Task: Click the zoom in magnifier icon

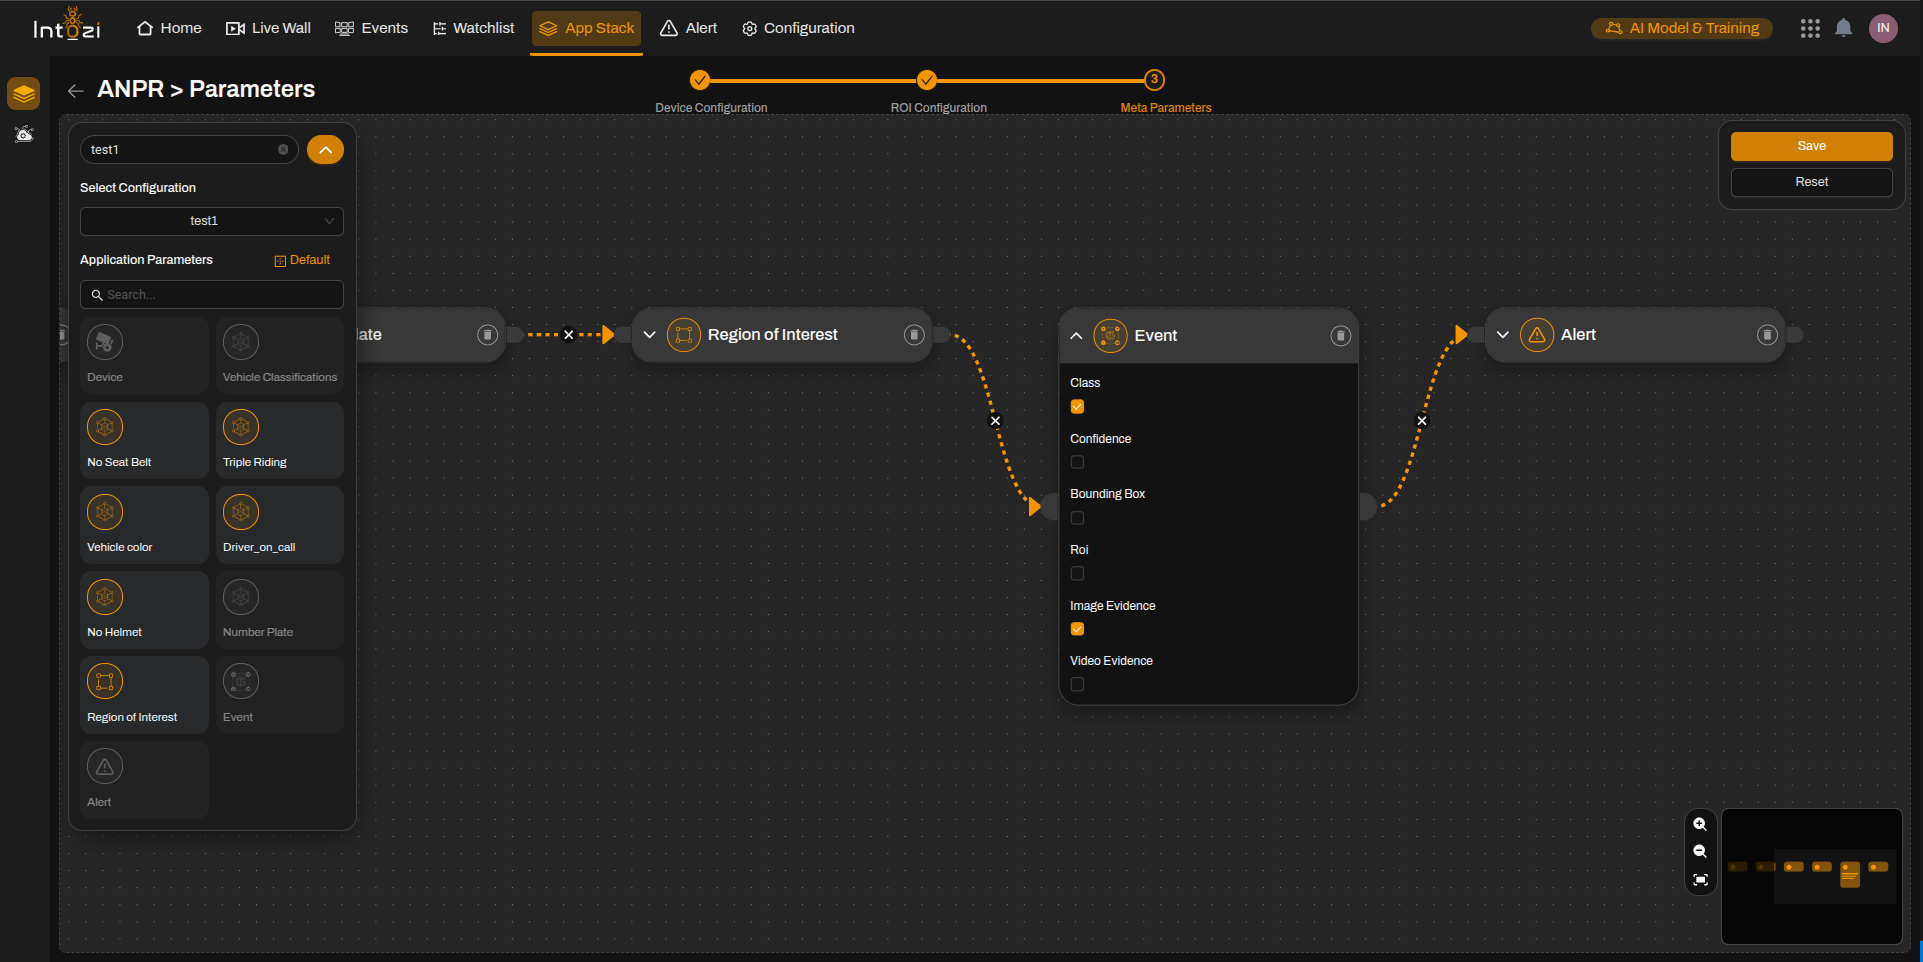Action: pos(1700,825)
